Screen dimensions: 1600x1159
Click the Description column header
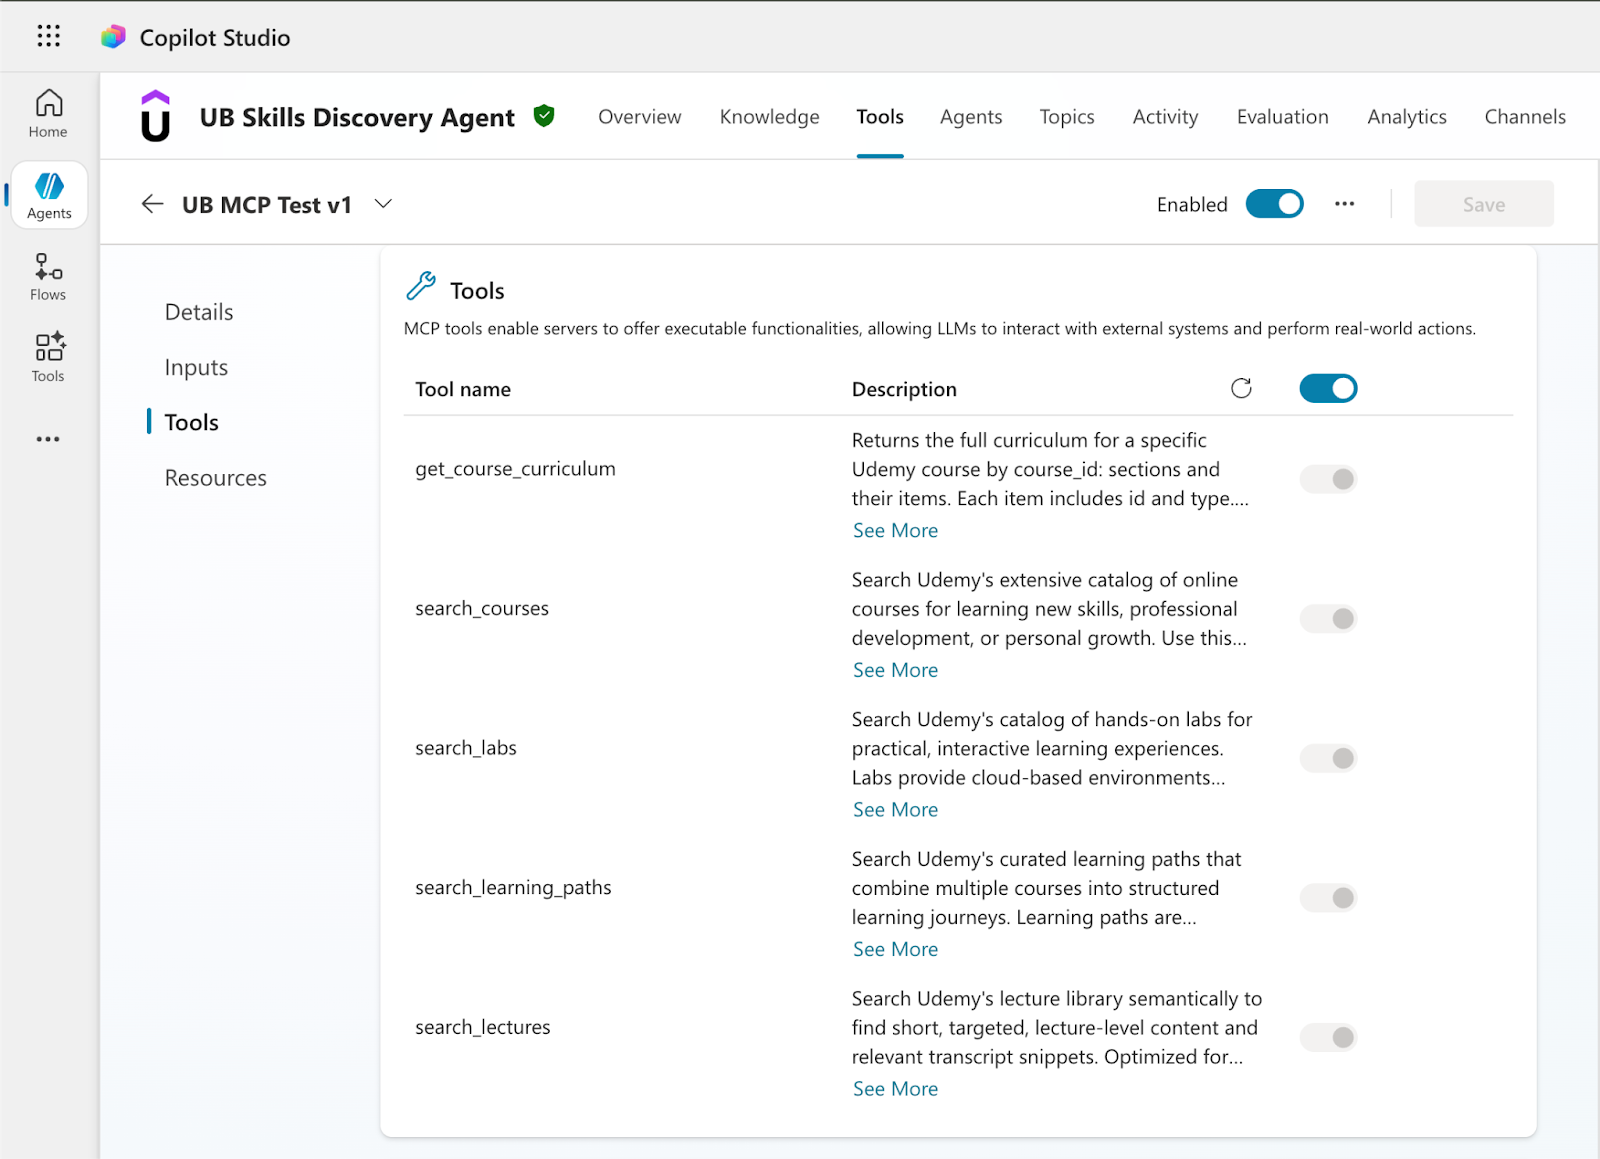pos(904,389)
